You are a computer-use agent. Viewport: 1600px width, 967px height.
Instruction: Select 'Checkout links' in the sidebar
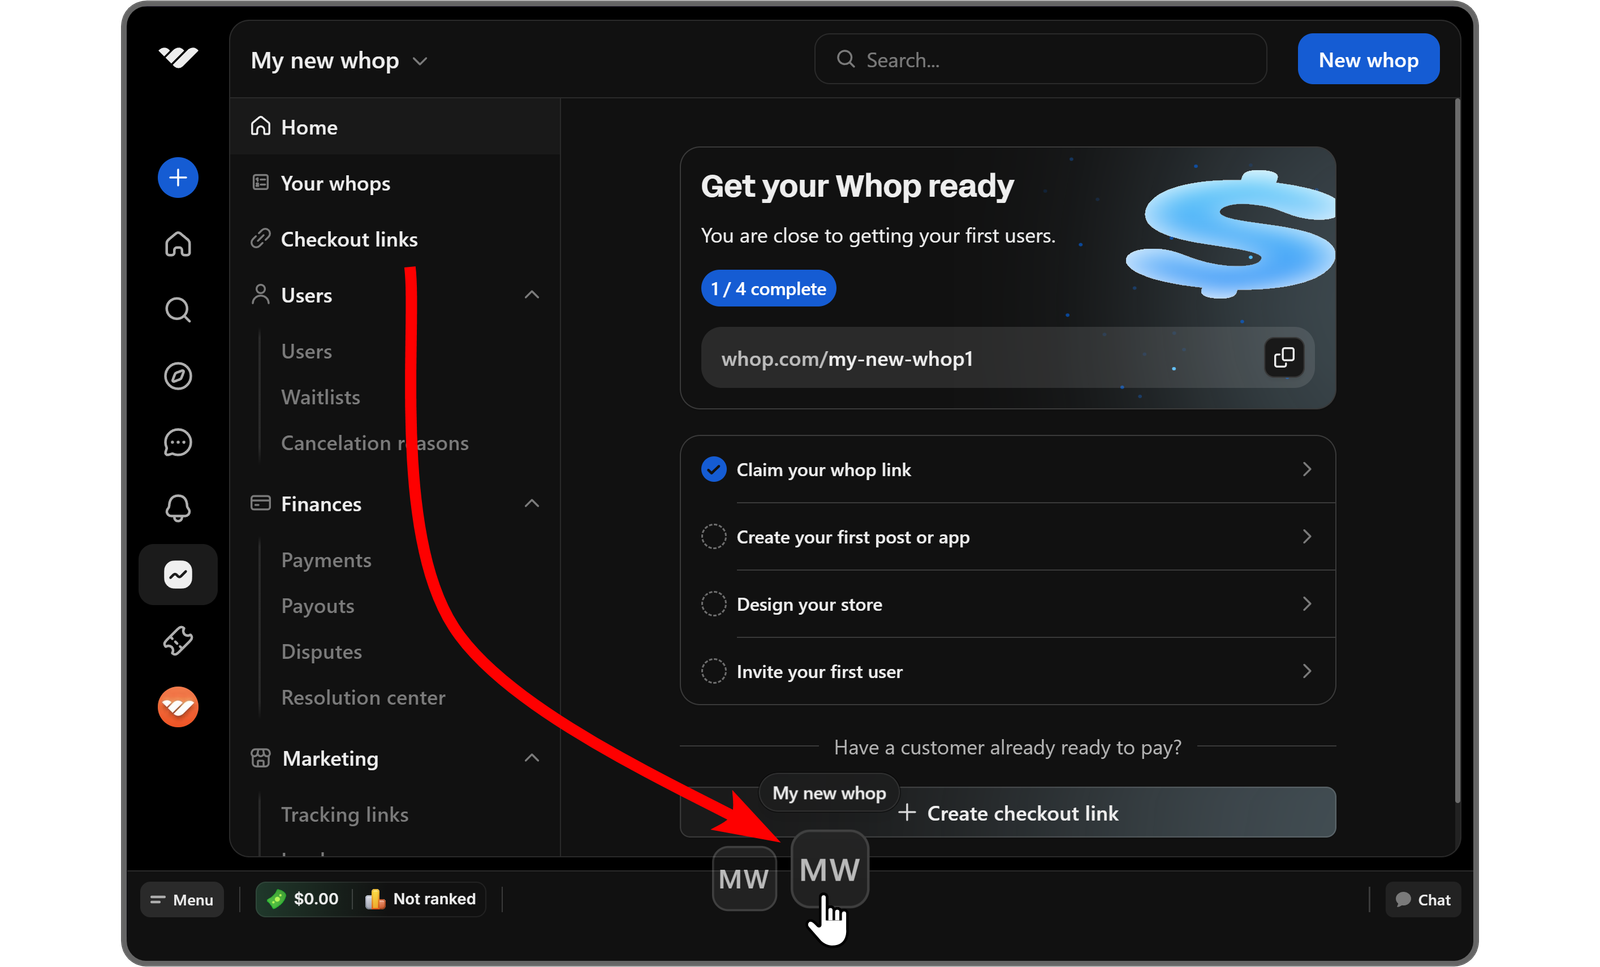click(348, 239)
